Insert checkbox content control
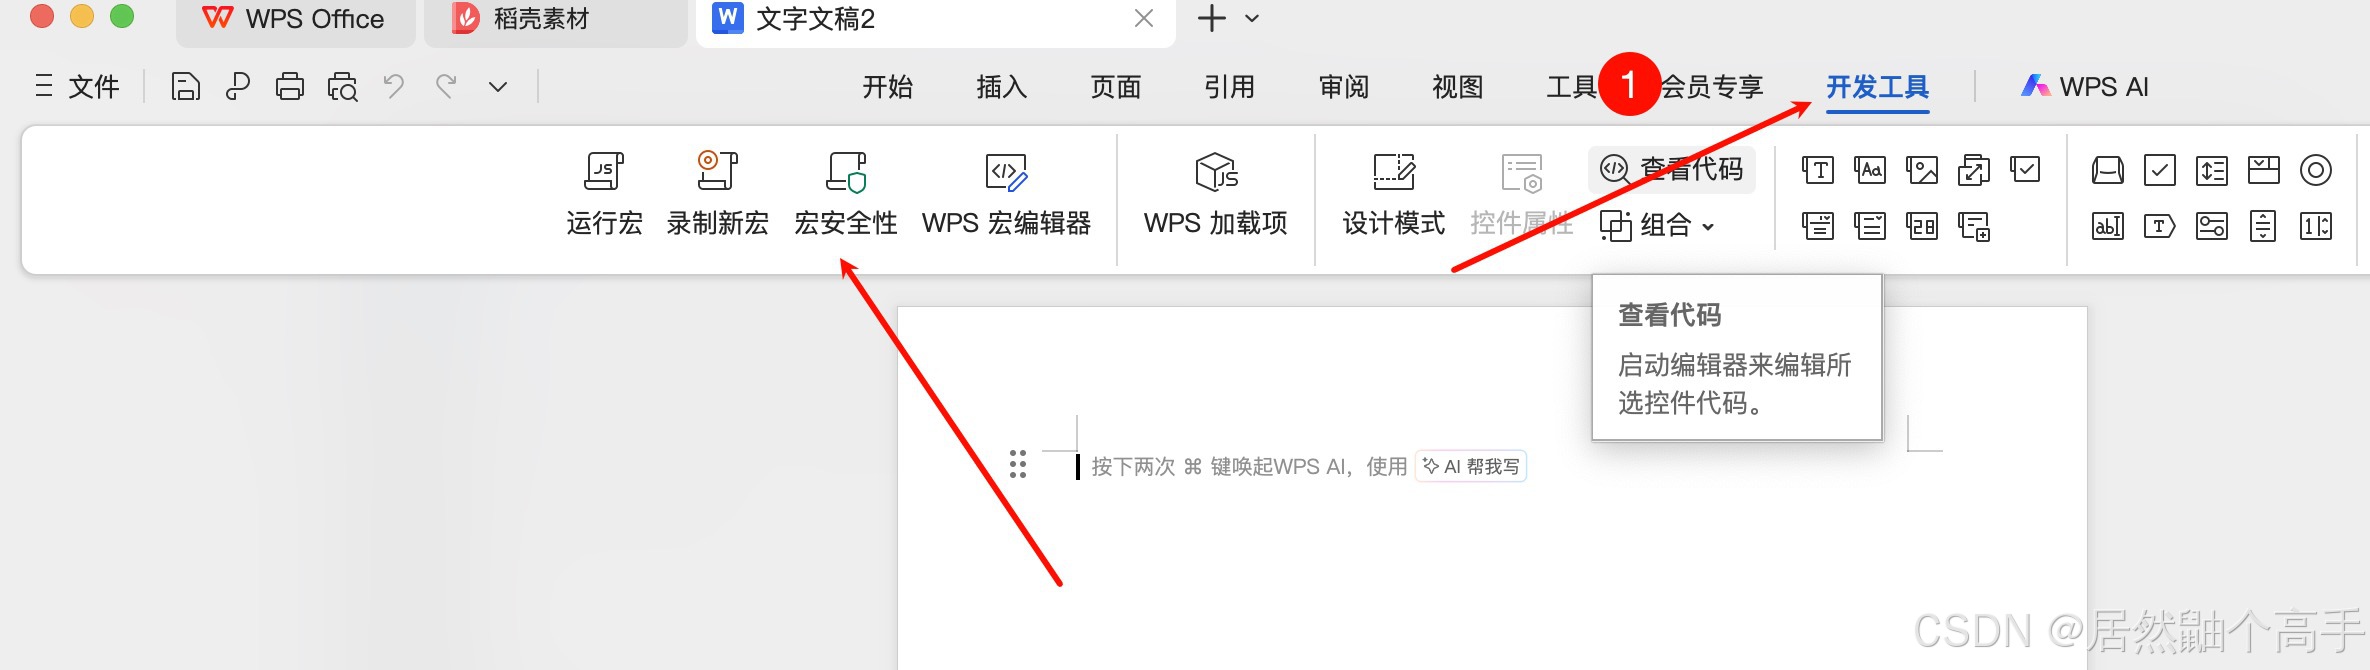This screenshot has width=2370, height=670. tap(2026, 170)
